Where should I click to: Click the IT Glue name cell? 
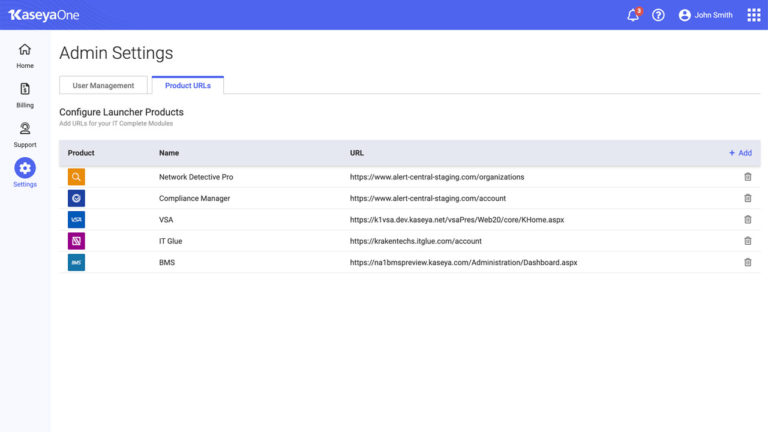click(170, 241)
